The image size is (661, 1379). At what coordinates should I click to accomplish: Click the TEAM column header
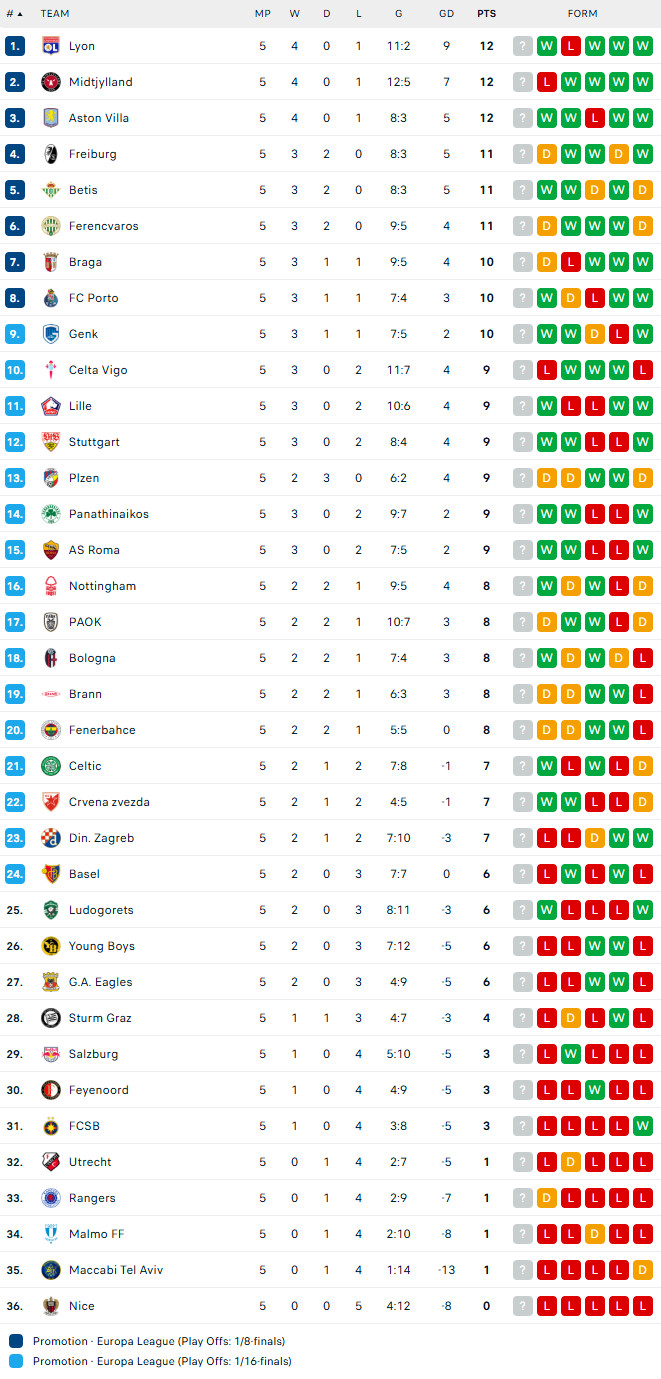pyautogui.click(x=55, y=14)
